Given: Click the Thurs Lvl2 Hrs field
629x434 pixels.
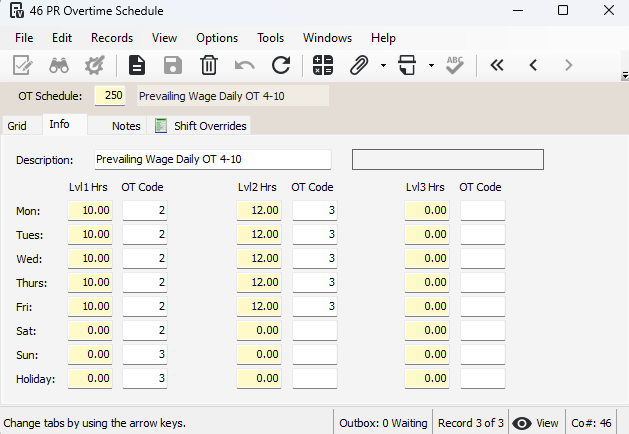Looking at the screenshot, I should pyautogui.click(x=259, y=282).
